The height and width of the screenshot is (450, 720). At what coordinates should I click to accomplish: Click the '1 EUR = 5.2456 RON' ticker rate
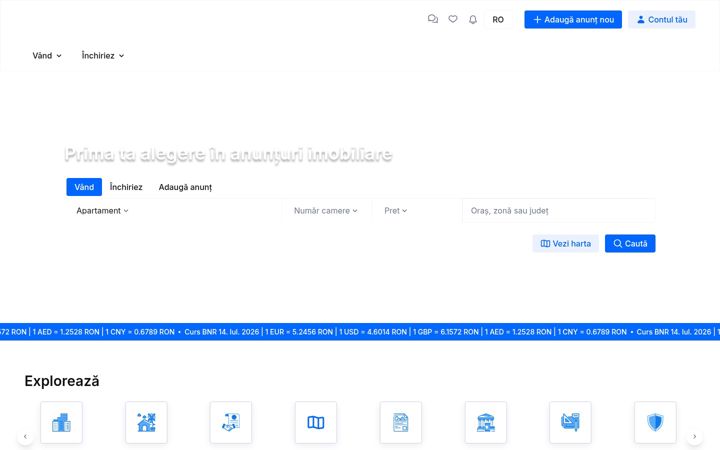click(298, 332)
